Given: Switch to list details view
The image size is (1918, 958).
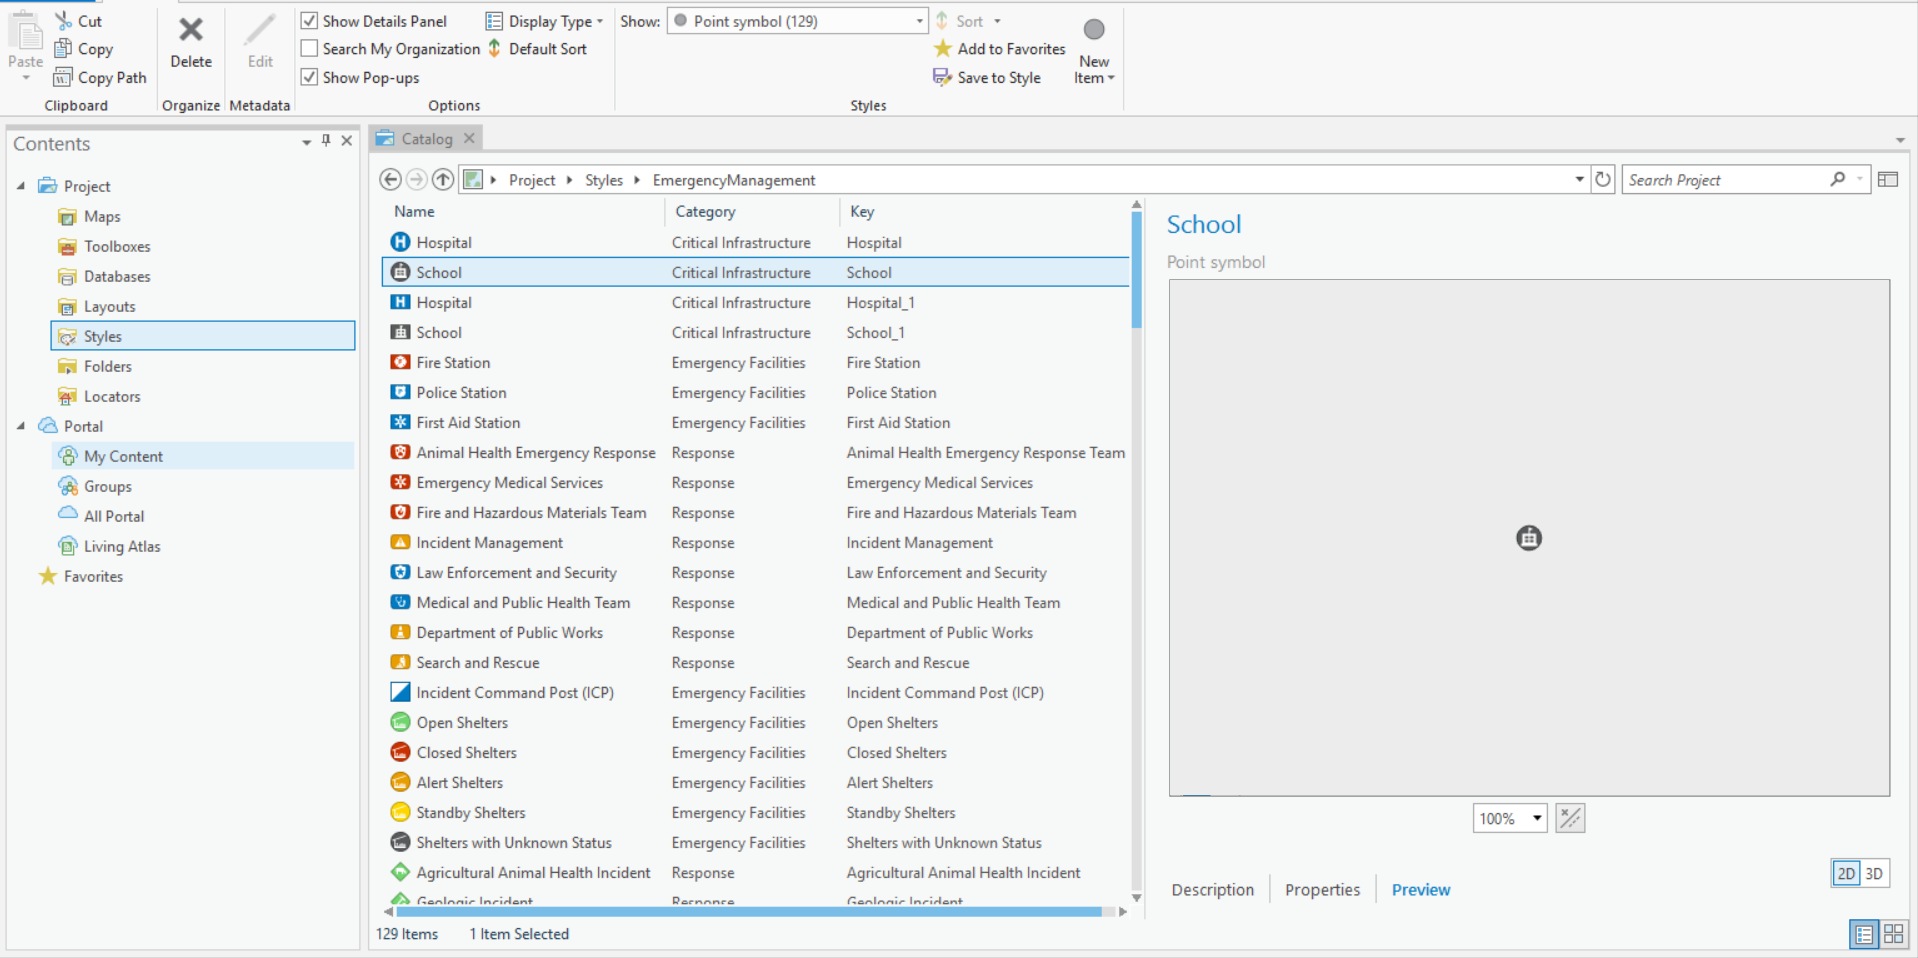Looking at the screenshot, I should (1864, 934).
